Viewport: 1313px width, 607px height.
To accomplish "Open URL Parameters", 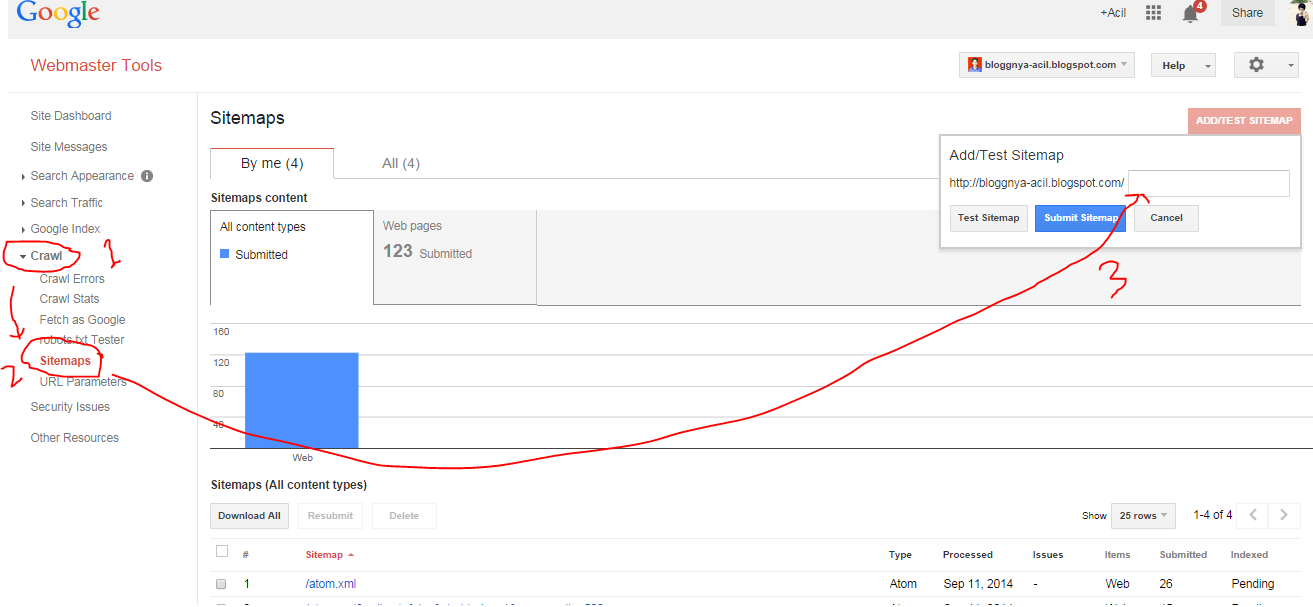I will [83, 382].
